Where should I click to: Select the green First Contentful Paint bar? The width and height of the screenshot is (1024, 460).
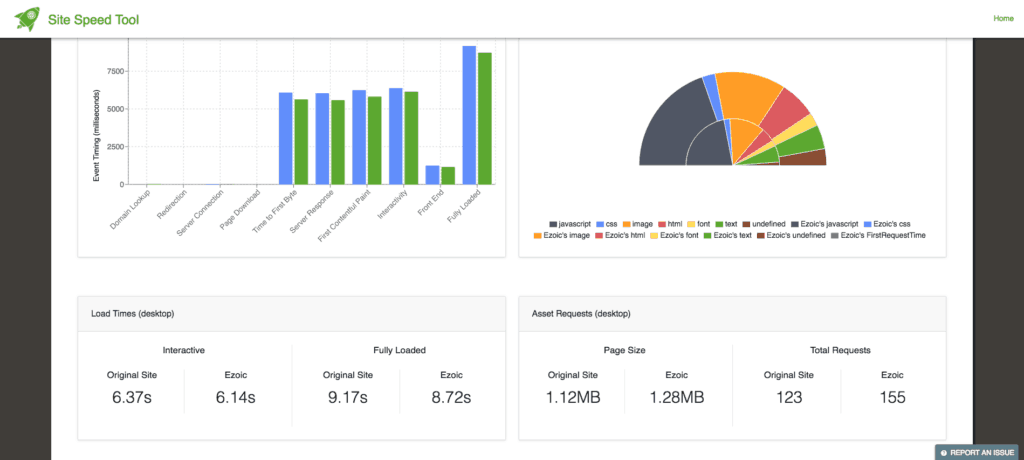(x=374, y=140)
